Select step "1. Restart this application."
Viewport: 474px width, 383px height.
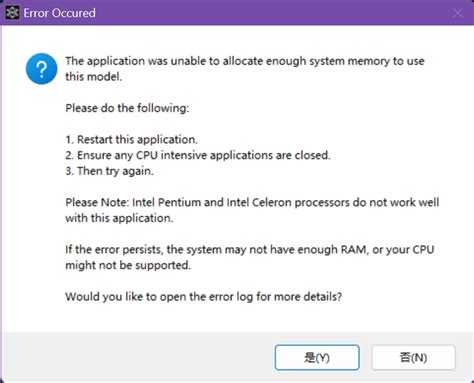(131, 139)
